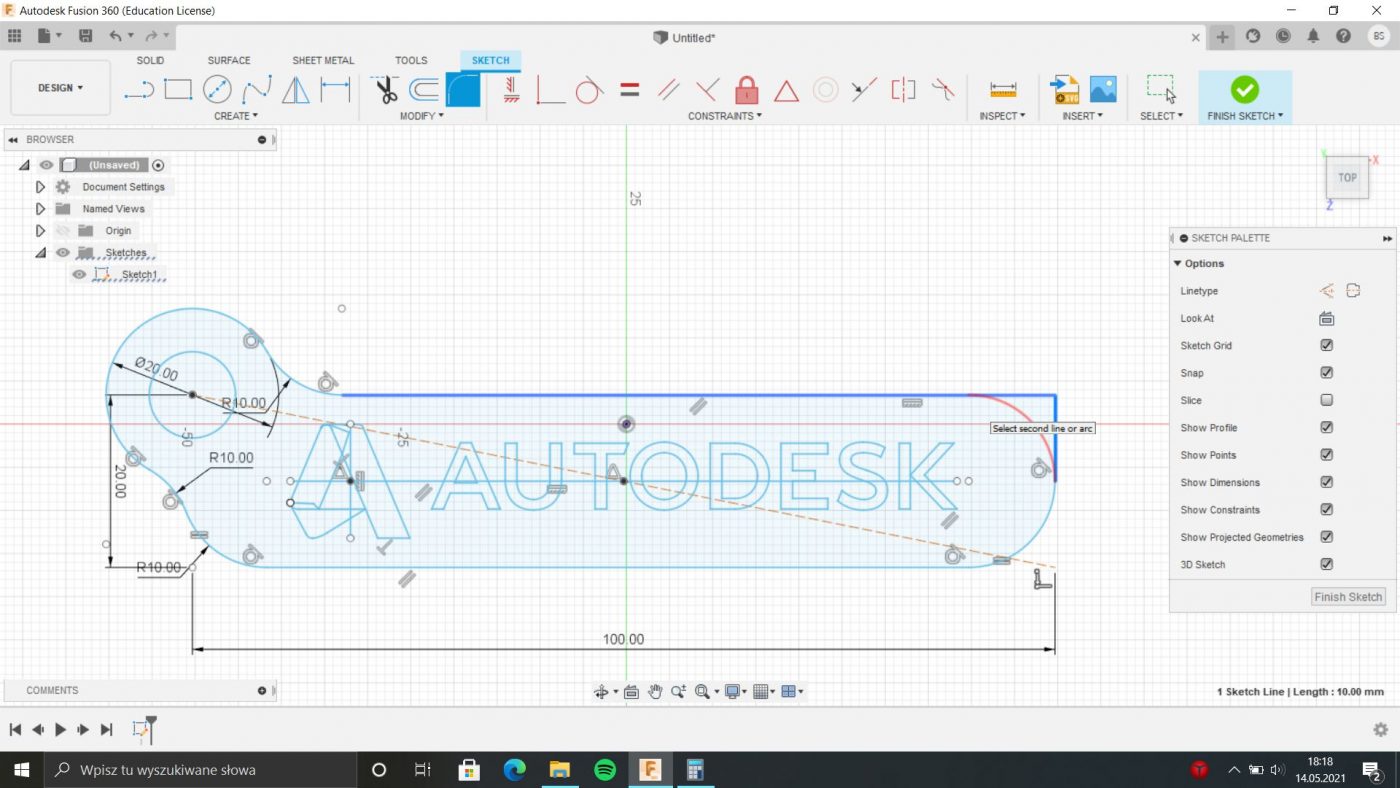Viewport: 1400px width, 788px height.
Task: Click the green Finish Sketch checkmark
Action: coord(1244,90)
